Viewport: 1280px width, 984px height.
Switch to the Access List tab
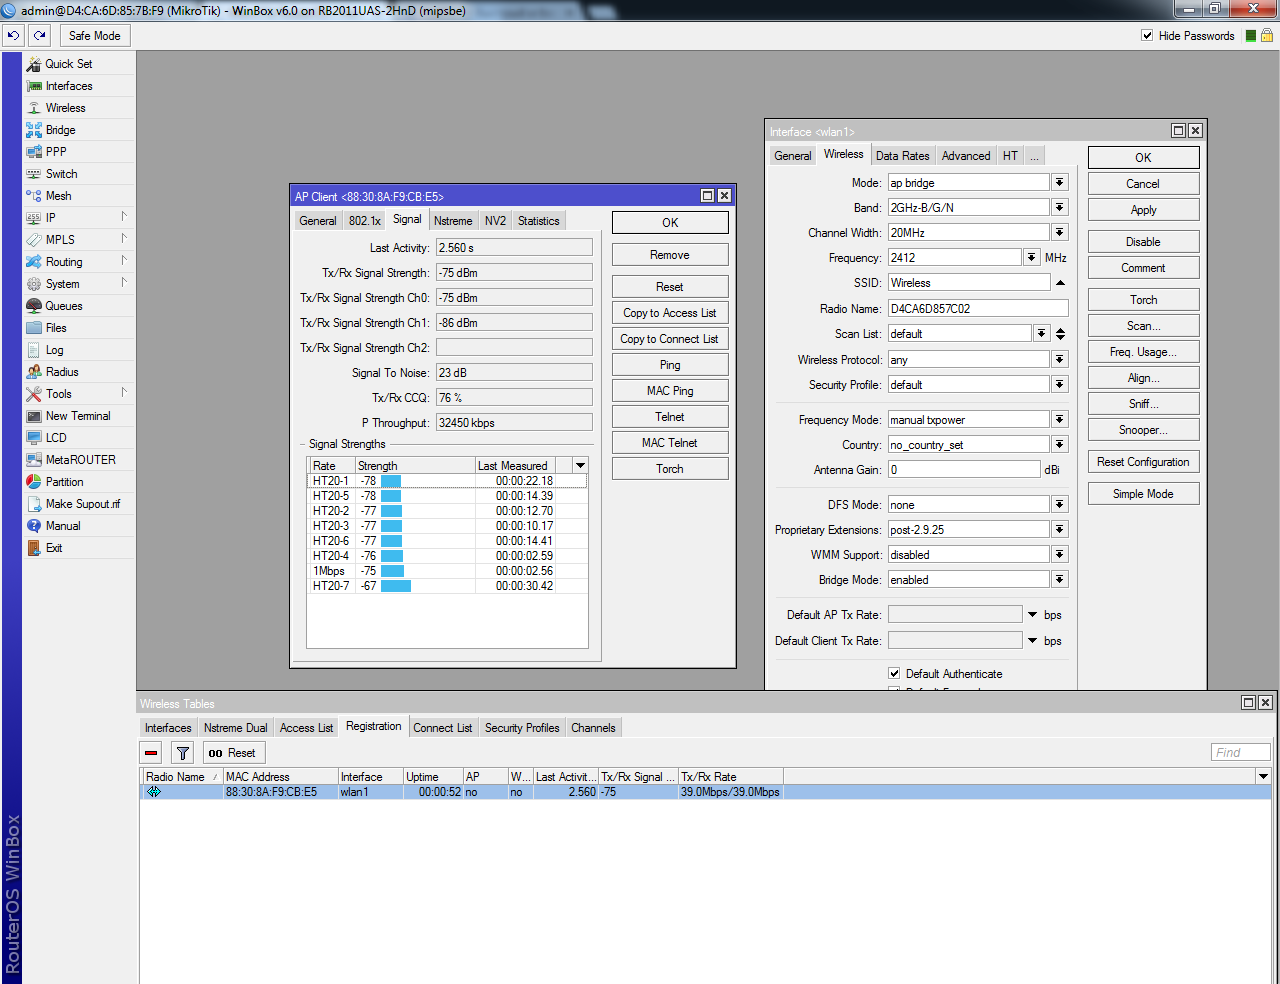[306, 728]
